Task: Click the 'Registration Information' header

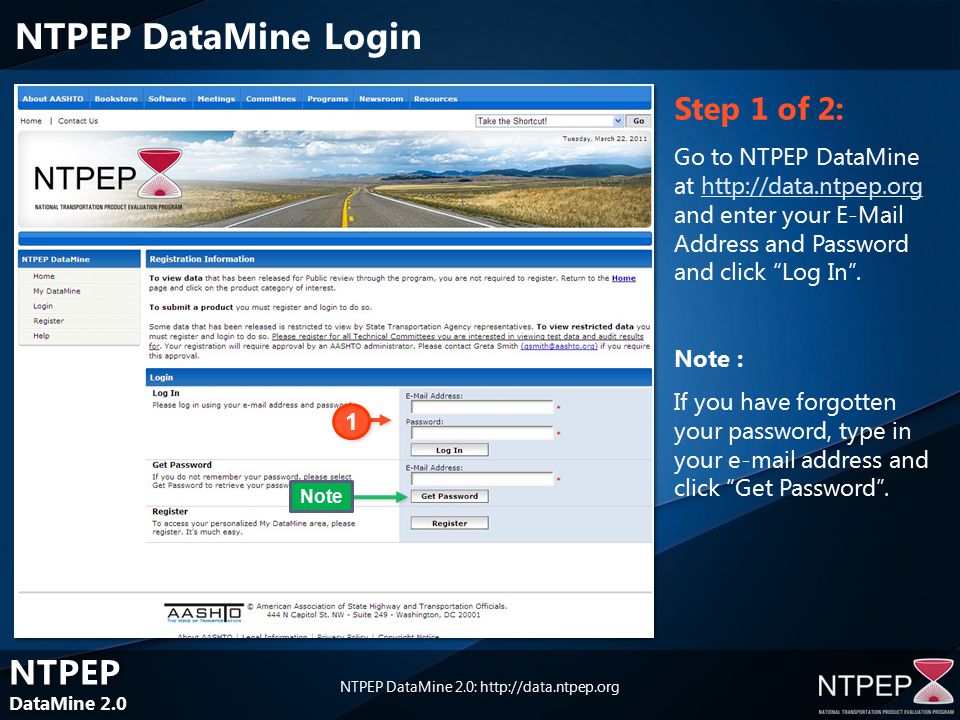Action: click(x=202, y=259)
